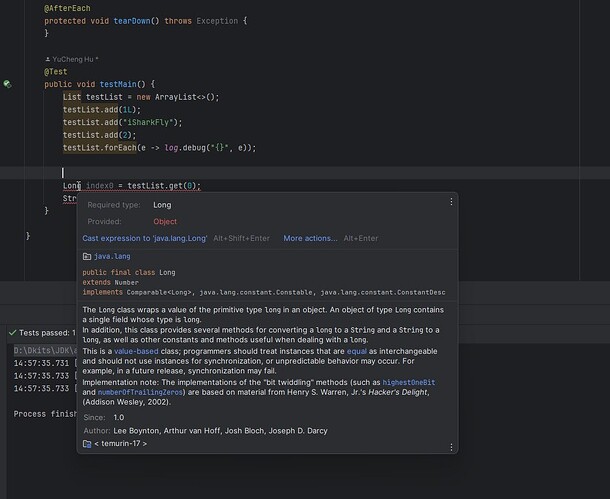Click the author icon beside YuCheng Hu
Screen dimensions: 610x499
[x=47, y=60]
